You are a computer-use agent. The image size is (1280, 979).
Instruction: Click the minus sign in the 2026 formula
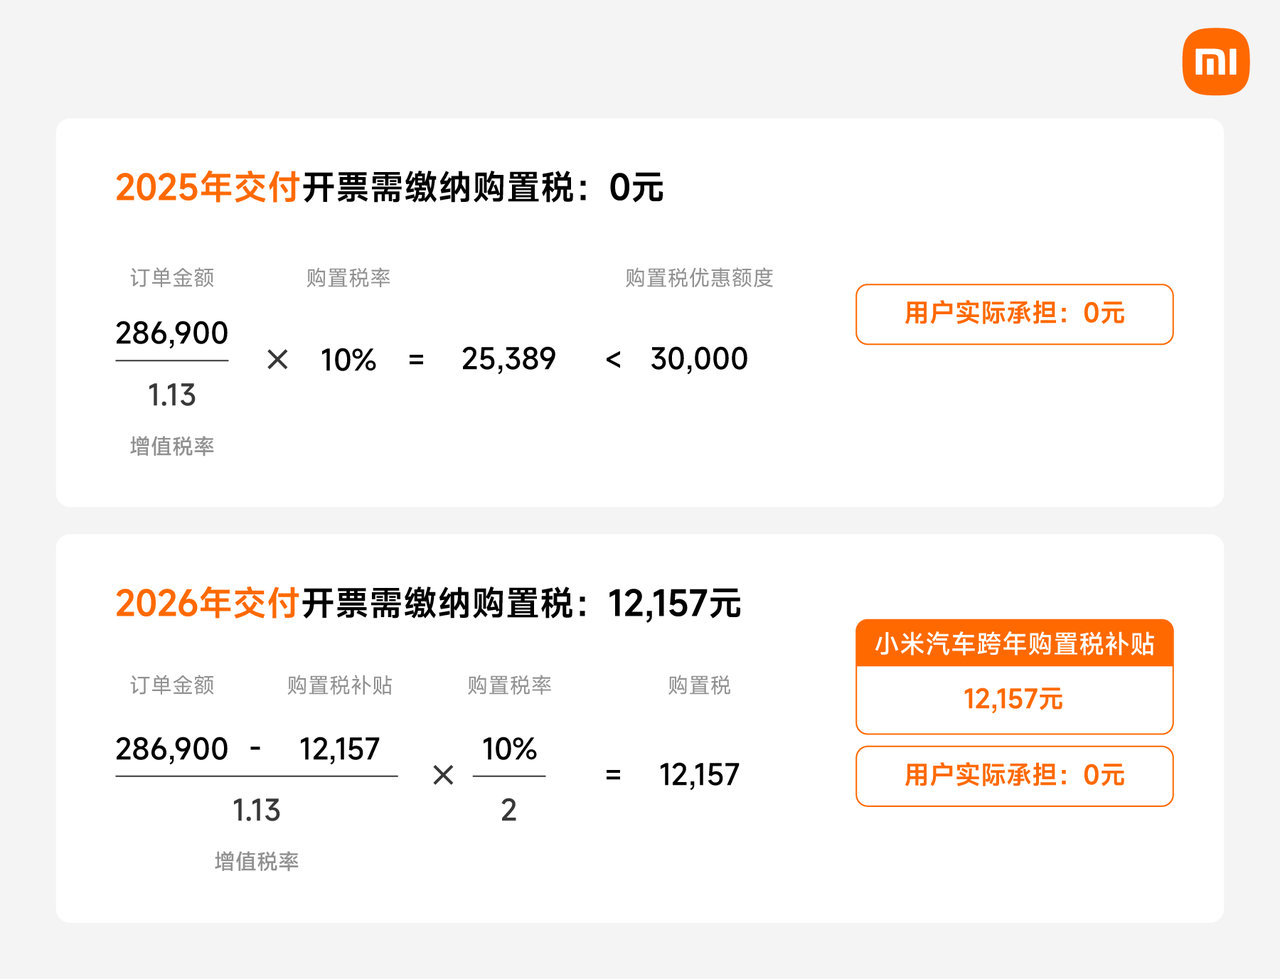[x=256, y=748]
